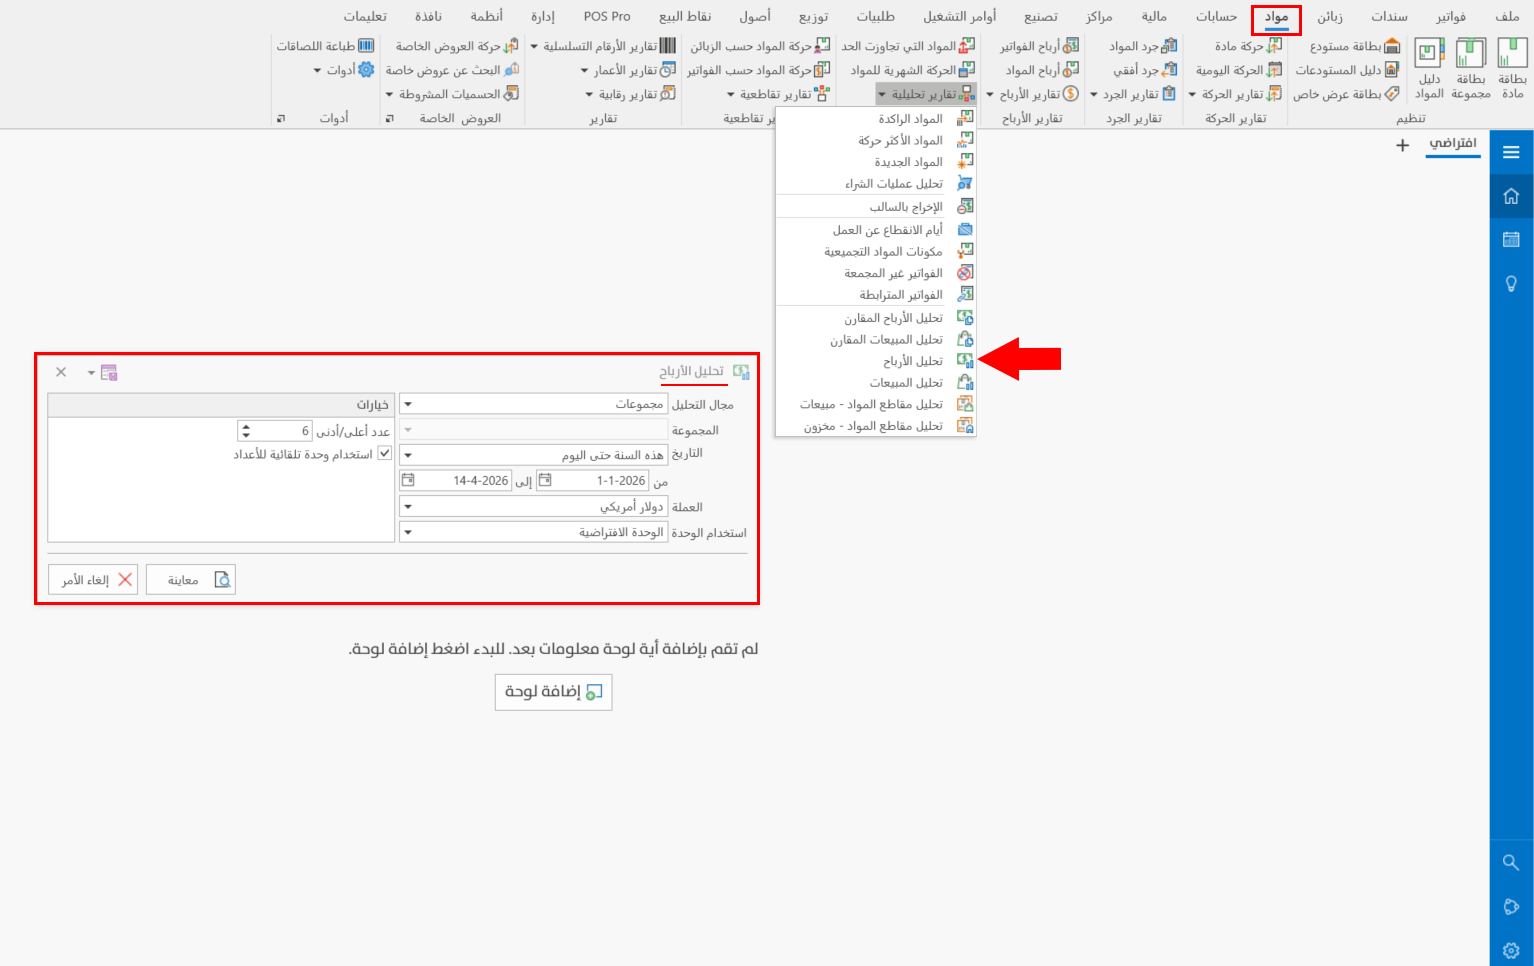Image resolution: width=1534 pixels, height=966 pixels.
Task: Select المواد الراكدة menu entry
Action: 876,119
